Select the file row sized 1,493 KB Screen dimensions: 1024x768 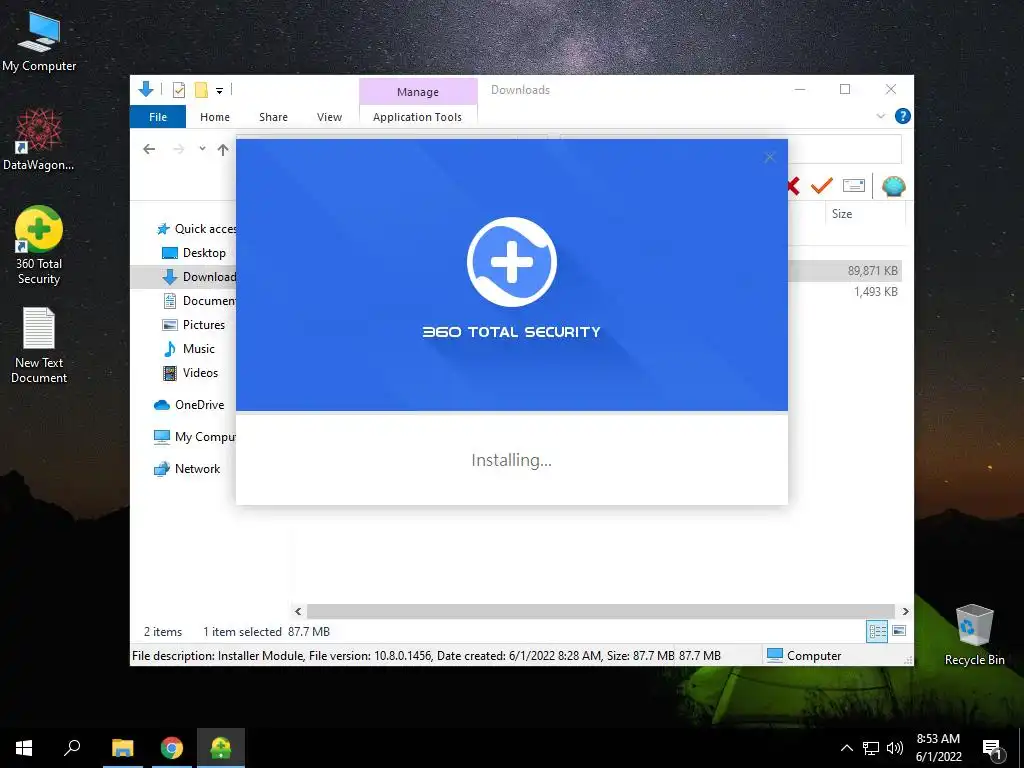pos(845,292)
